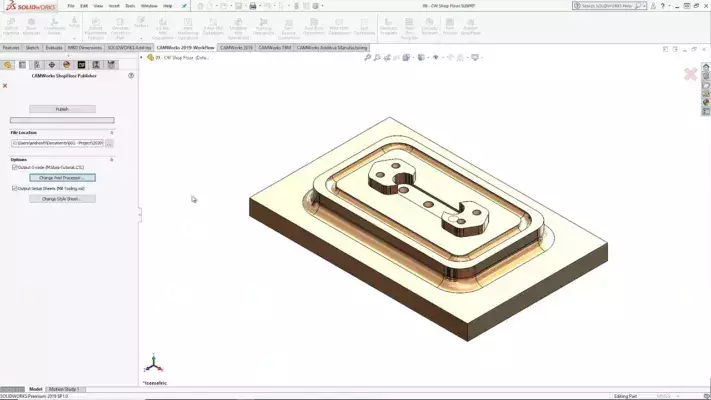The height and width of the screenshot is (400, 711).
Task: Open the Options gear dropdown arrow
Action: click(x=322, y=6)
